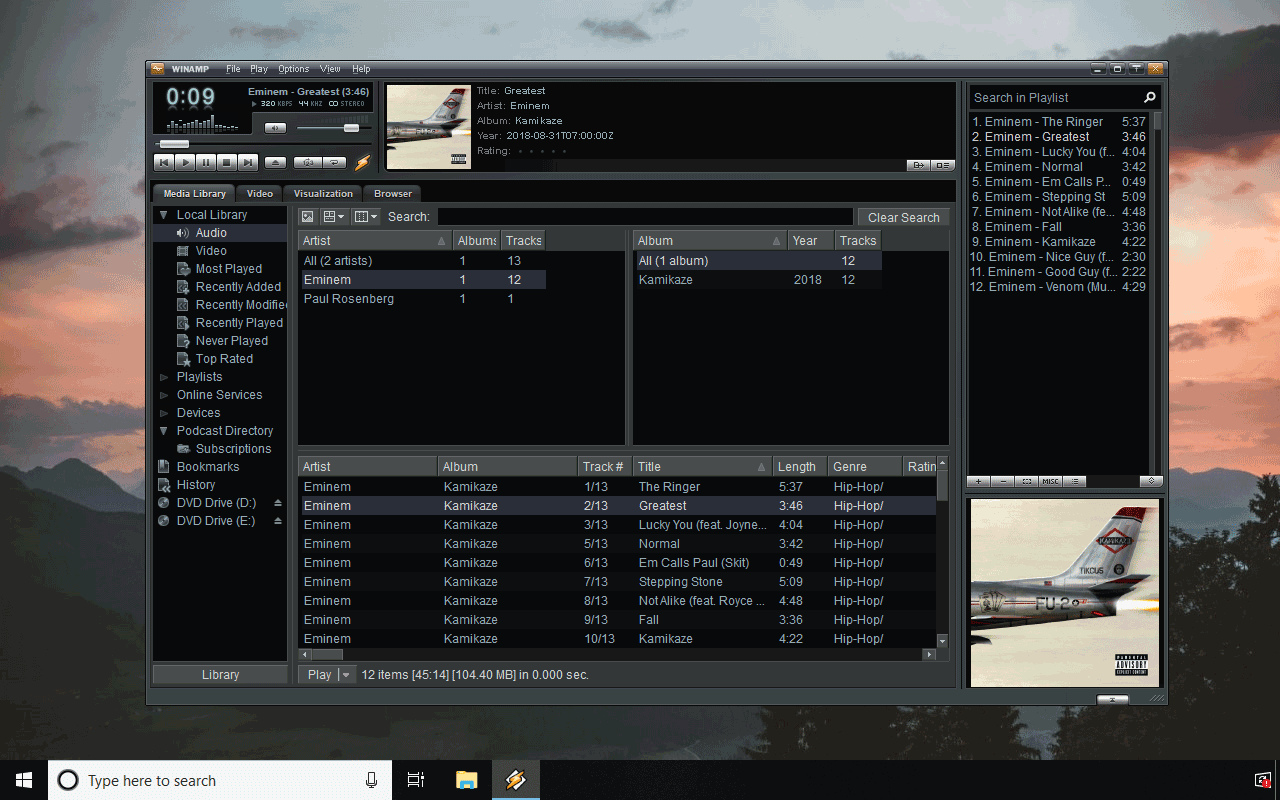This screenshot has height=800, width=1280.
Task: Open the playlist MISC options
Action: (x=1050, y=481)
